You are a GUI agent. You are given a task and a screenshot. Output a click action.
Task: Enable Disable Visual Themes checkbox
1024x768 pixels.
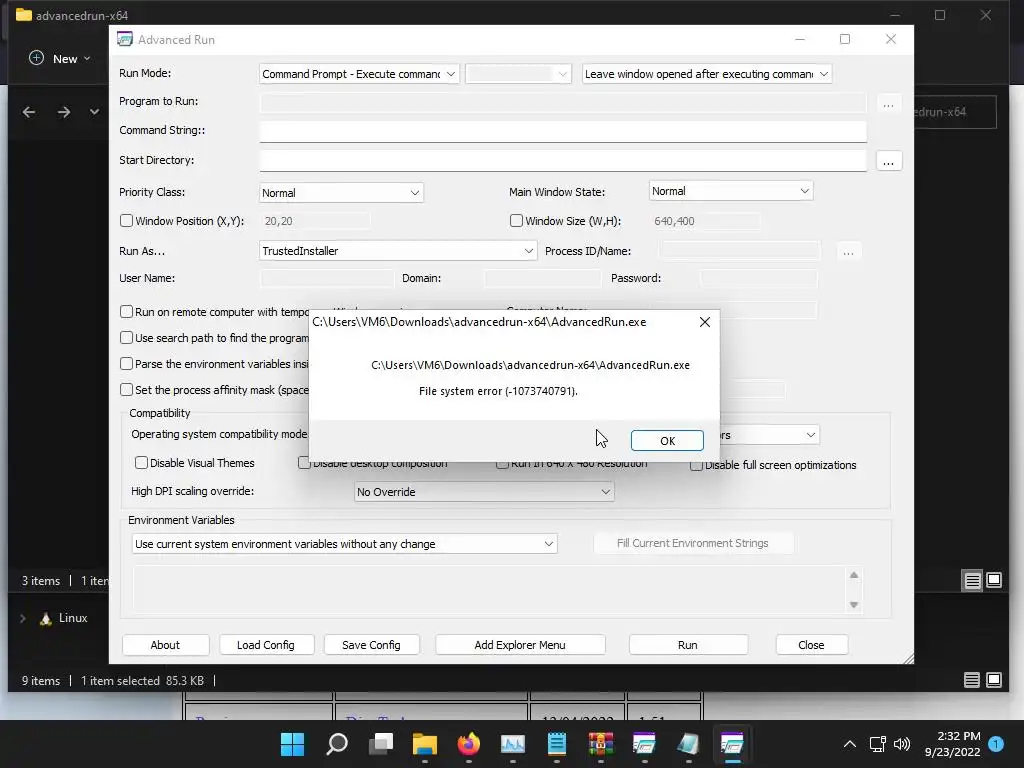141,463
